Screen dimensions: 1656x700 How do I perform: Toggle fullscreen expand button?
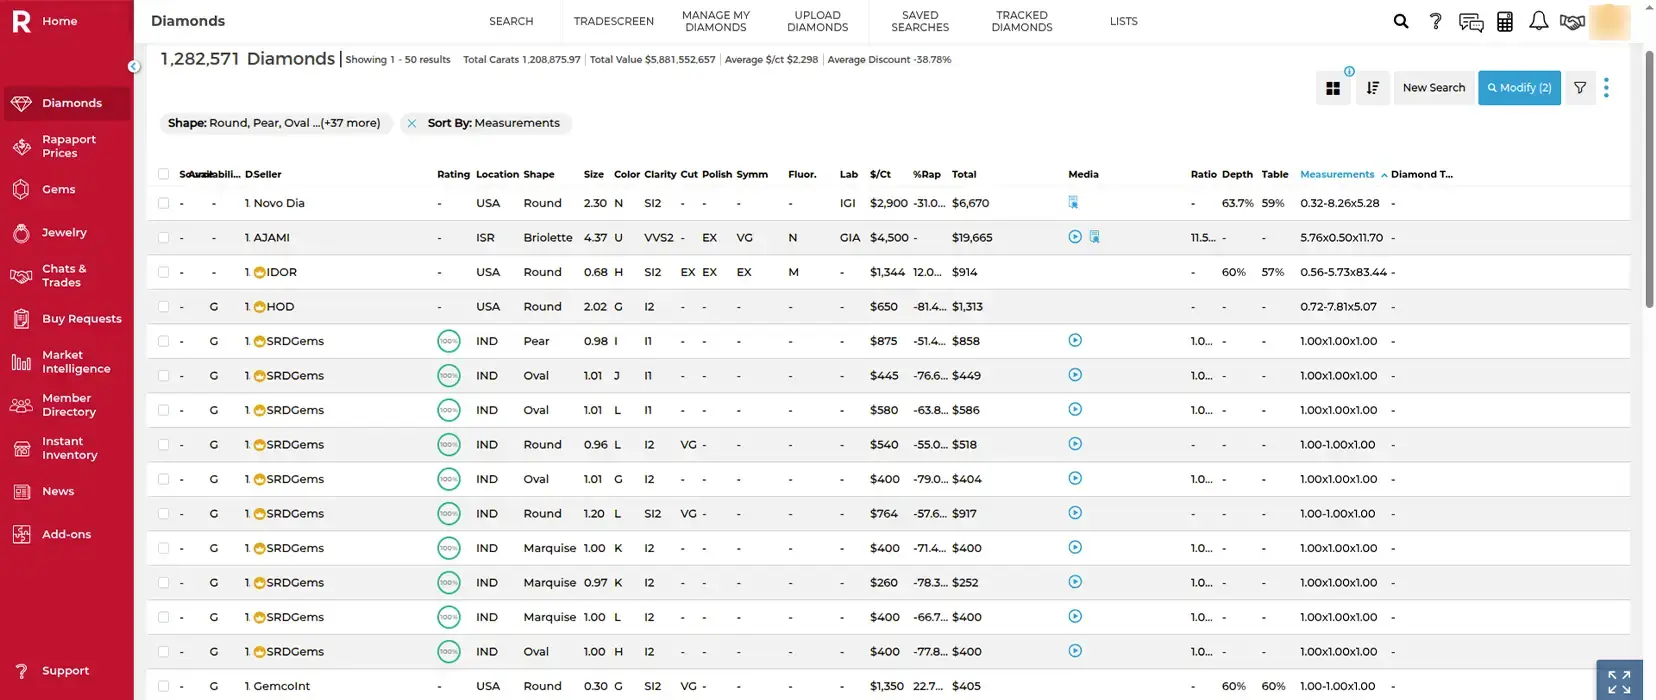(x=1619, y=682)
